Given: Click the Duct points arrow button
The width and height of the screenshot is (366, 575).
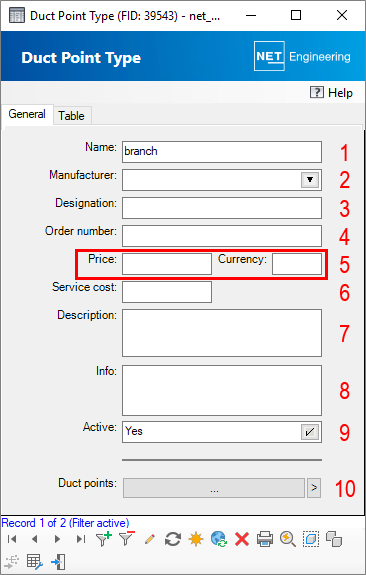Looking at the screenshot, I should [314, 488].
